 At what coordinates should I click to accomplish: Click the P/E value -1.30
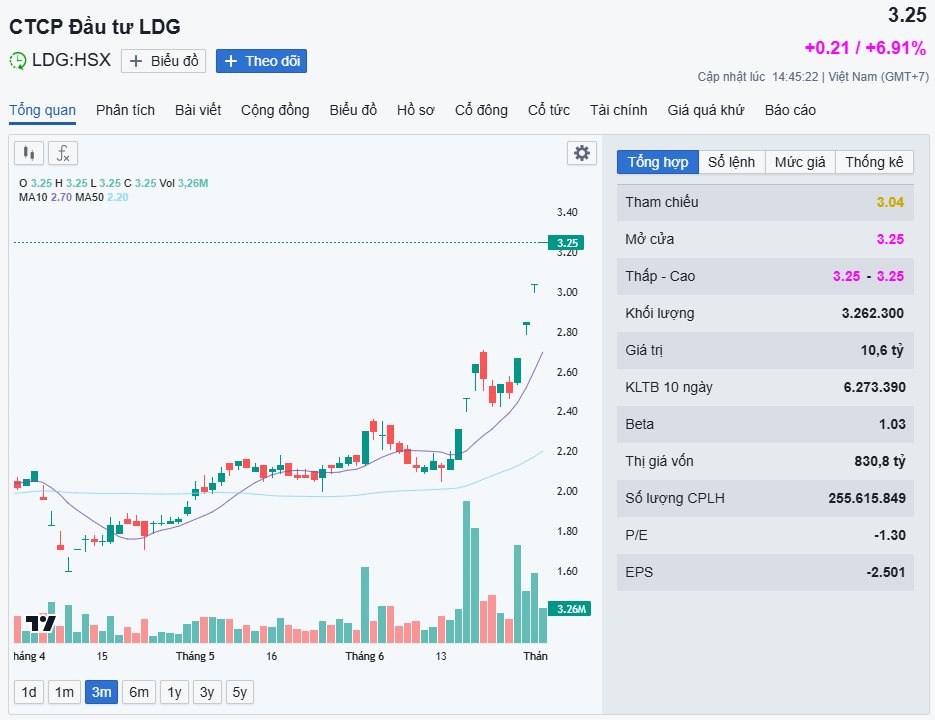coord(890,535)
